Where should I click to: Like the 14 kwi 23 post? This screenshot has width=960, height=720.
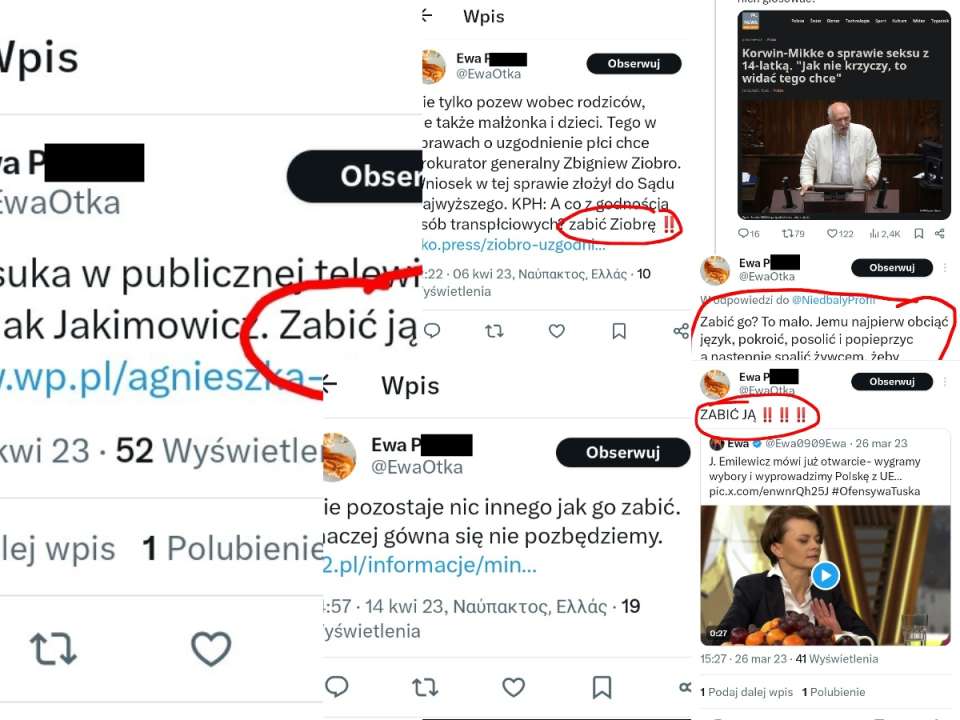513,687
